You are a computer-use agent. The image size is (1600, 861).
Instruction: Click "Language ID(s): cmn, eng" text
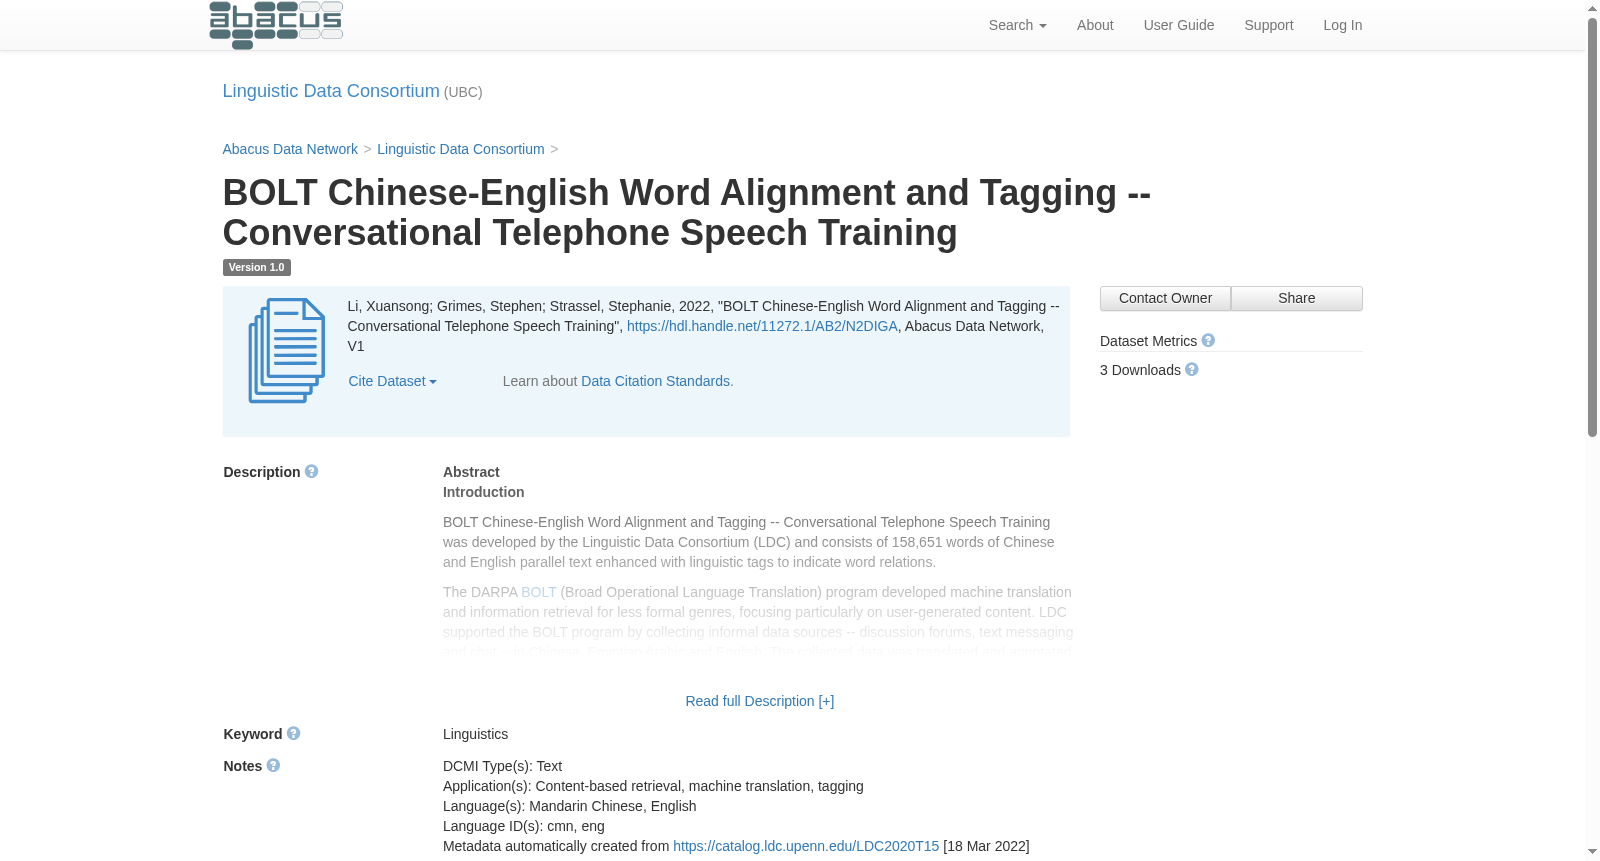(x=524, y=826)
